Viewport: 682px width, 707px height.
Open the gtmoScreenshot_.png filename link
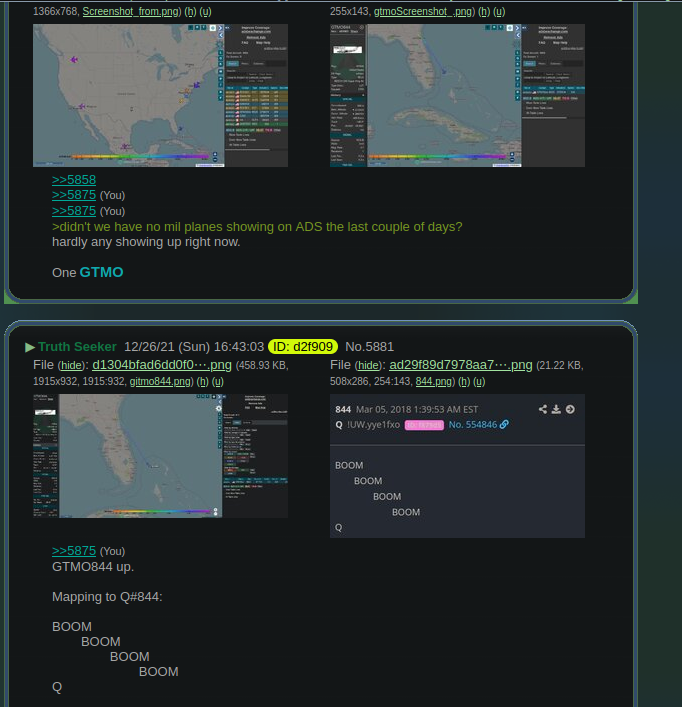click(422, 11)
